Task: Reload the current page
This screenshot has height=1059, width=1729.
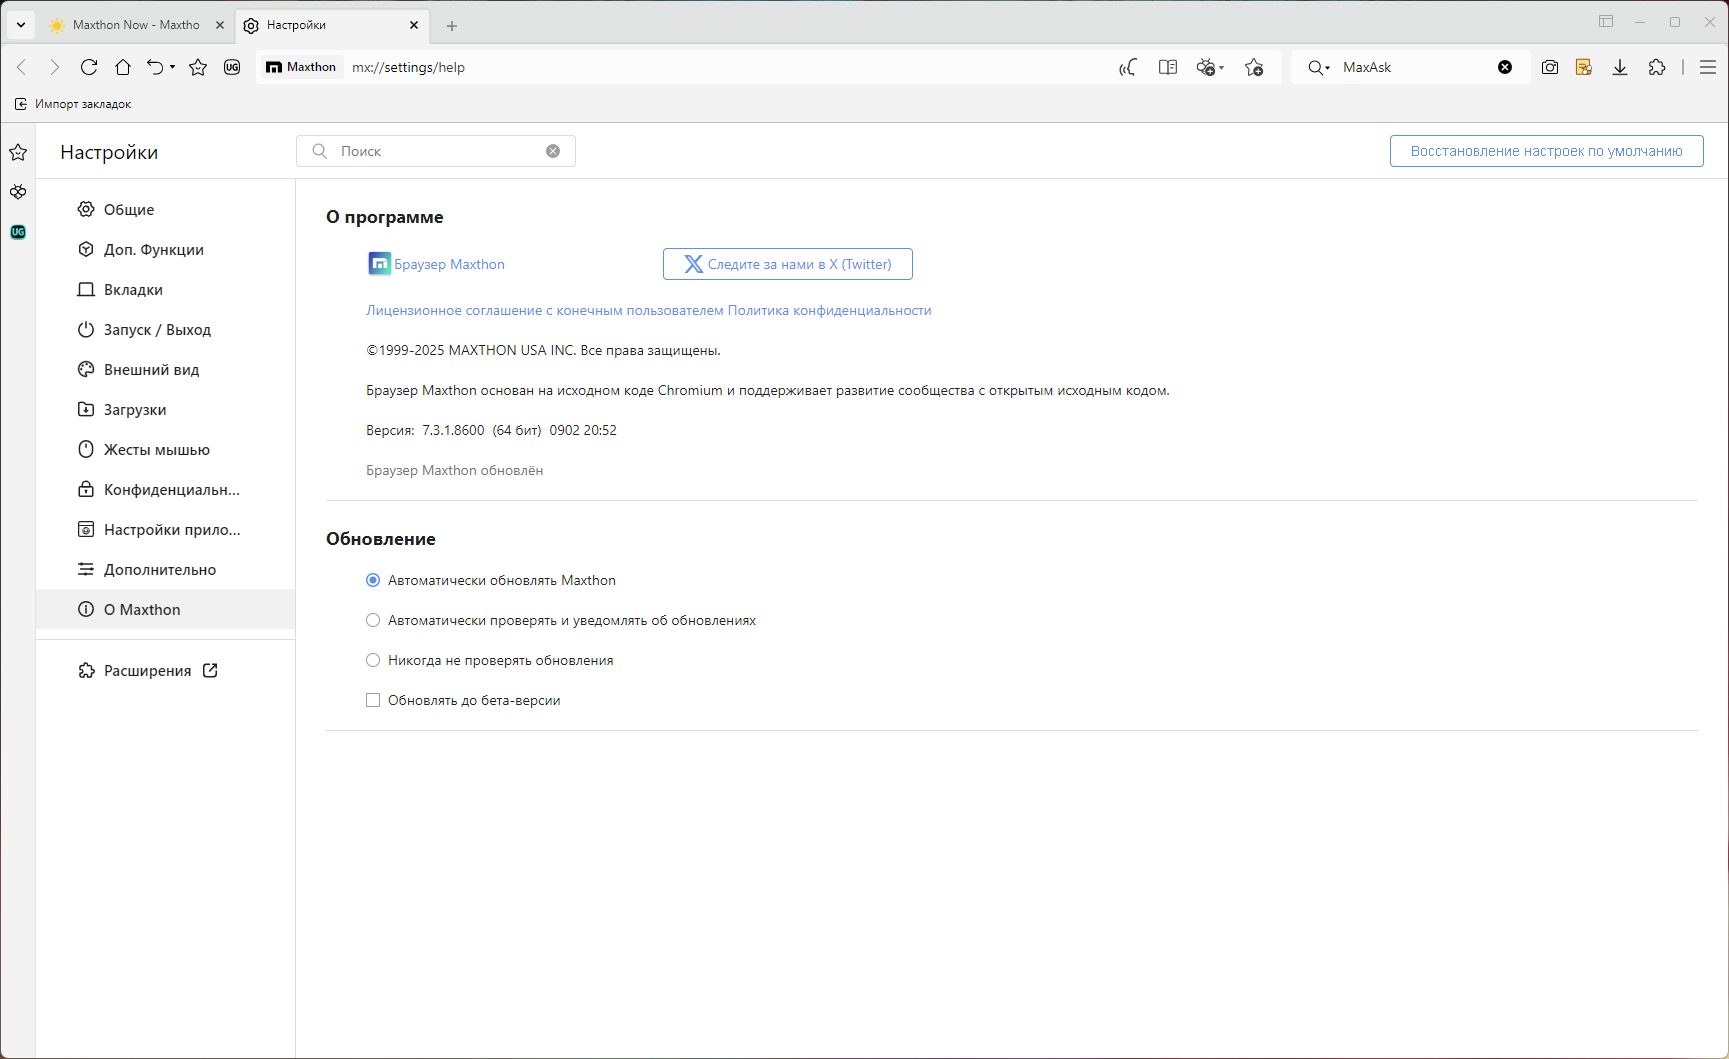Action: (89, 67)
